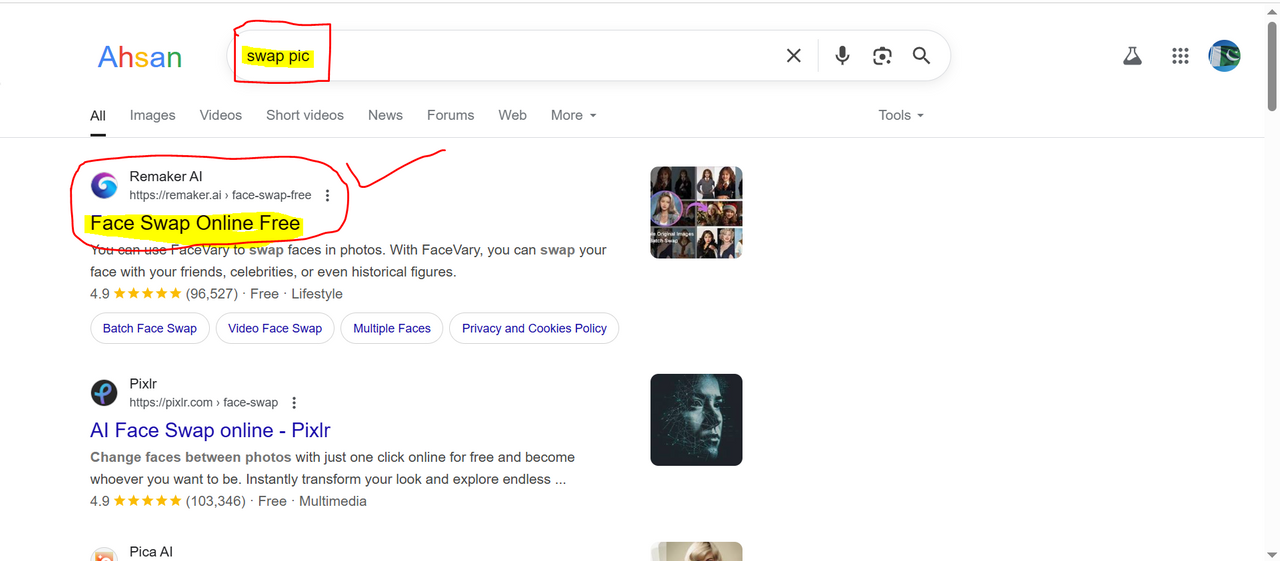Click the Pixlr site favicon
1280x561 pixels.
(x=104, y=392)
